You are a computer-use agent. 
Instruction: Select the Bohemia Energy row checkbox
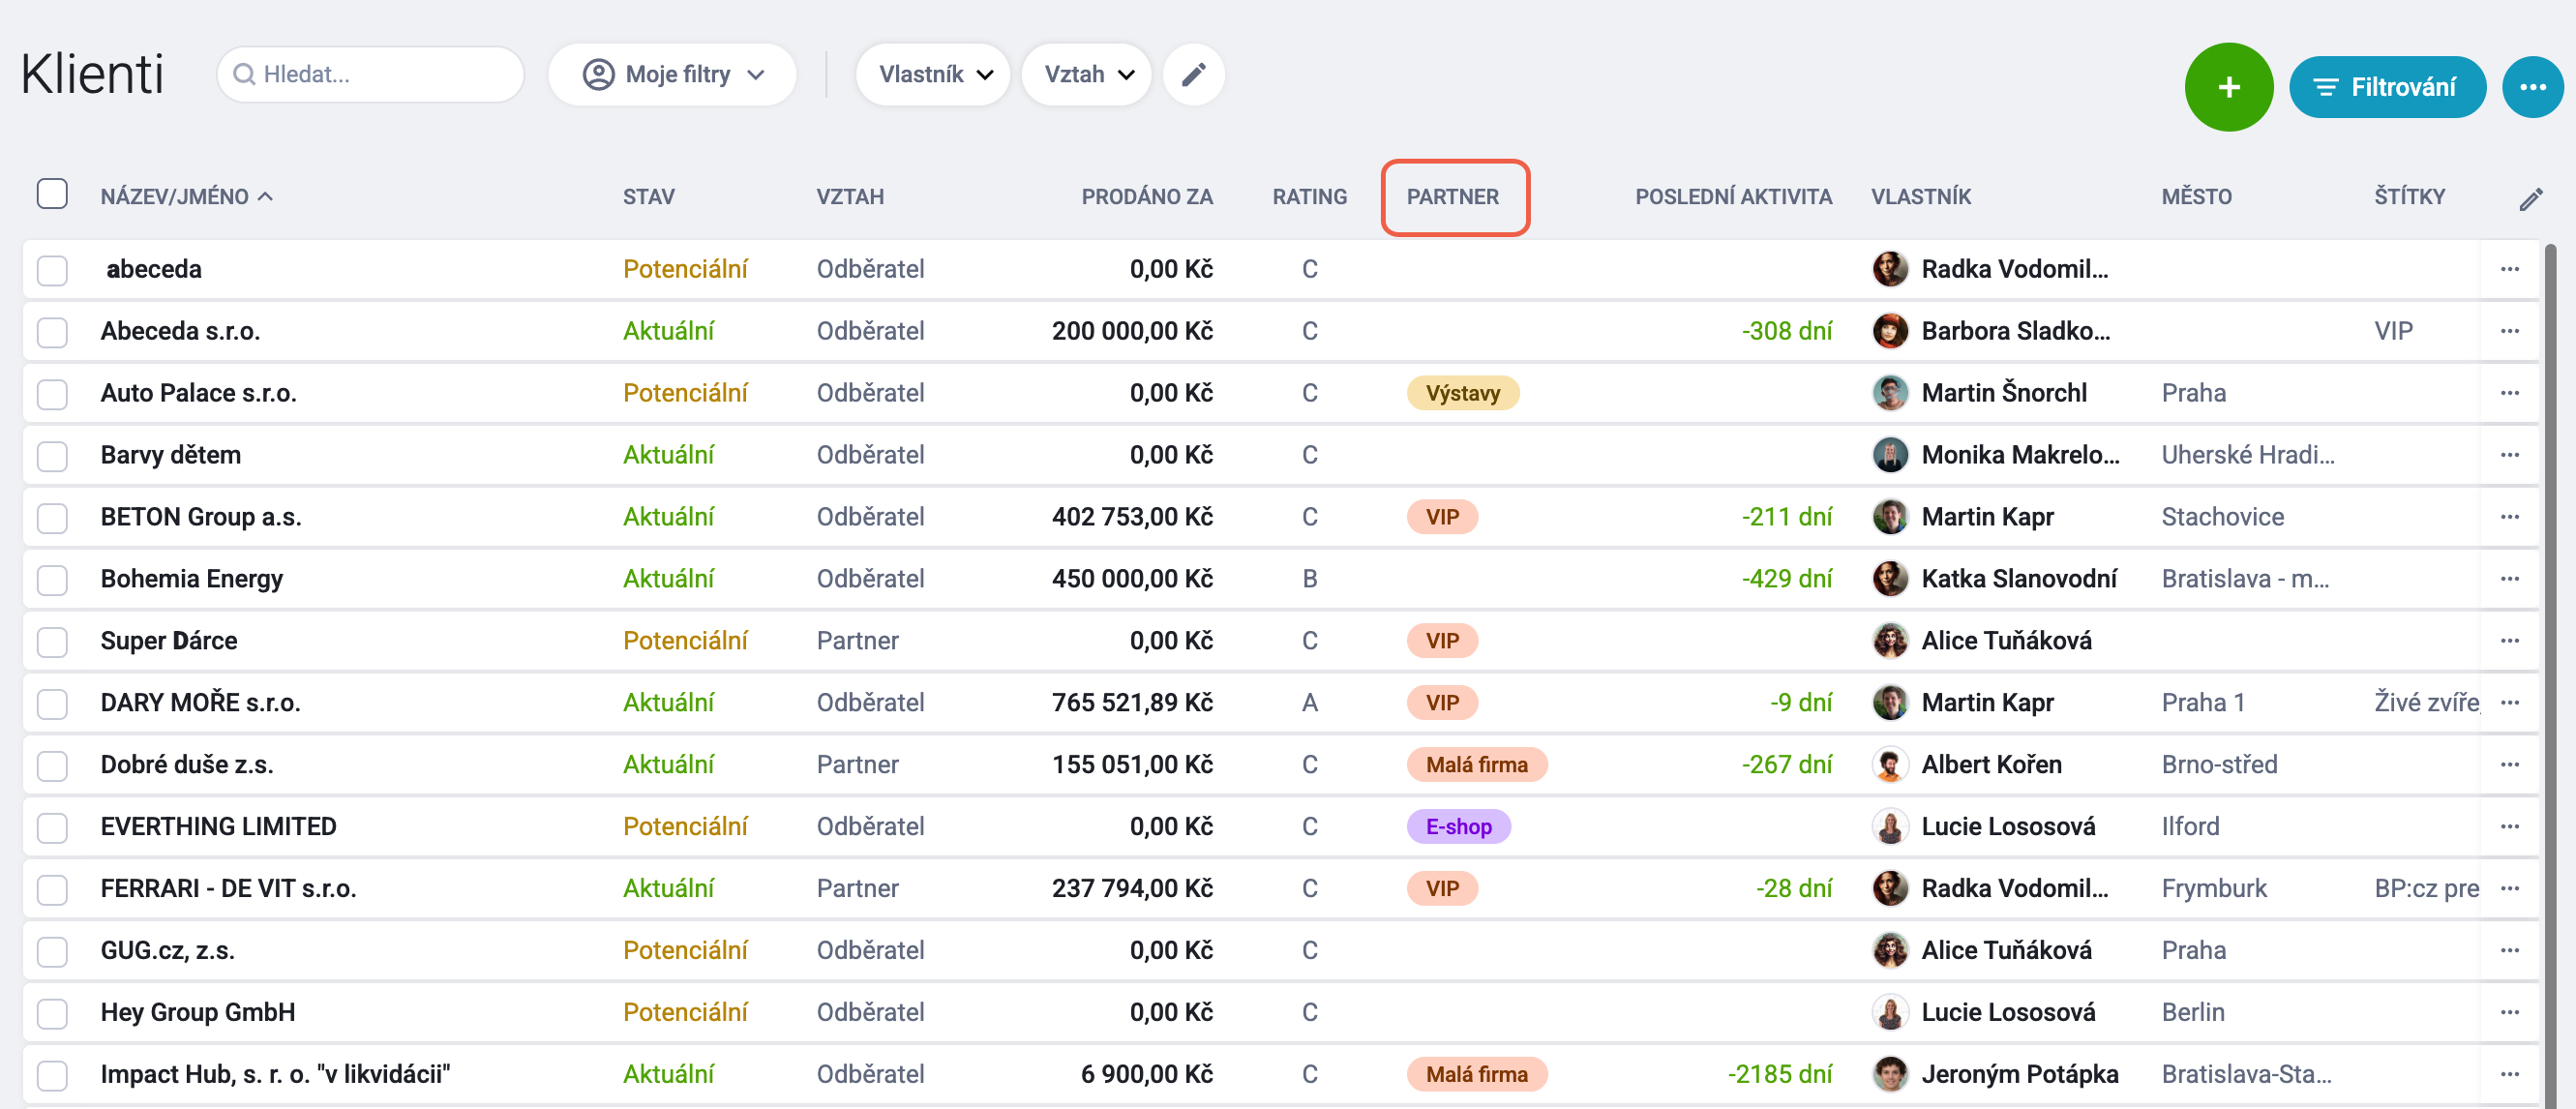[52, 580]
